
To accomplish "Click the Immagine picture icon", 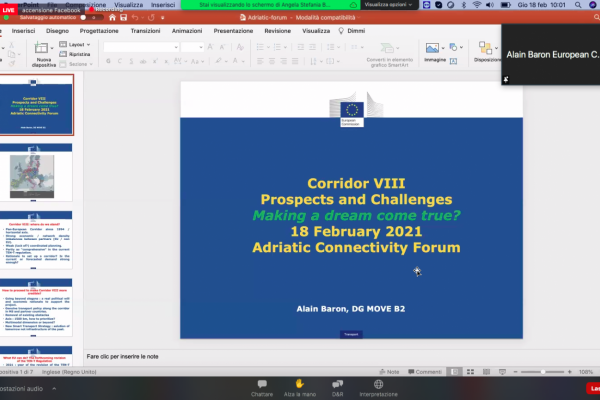I will coord(432,48).
